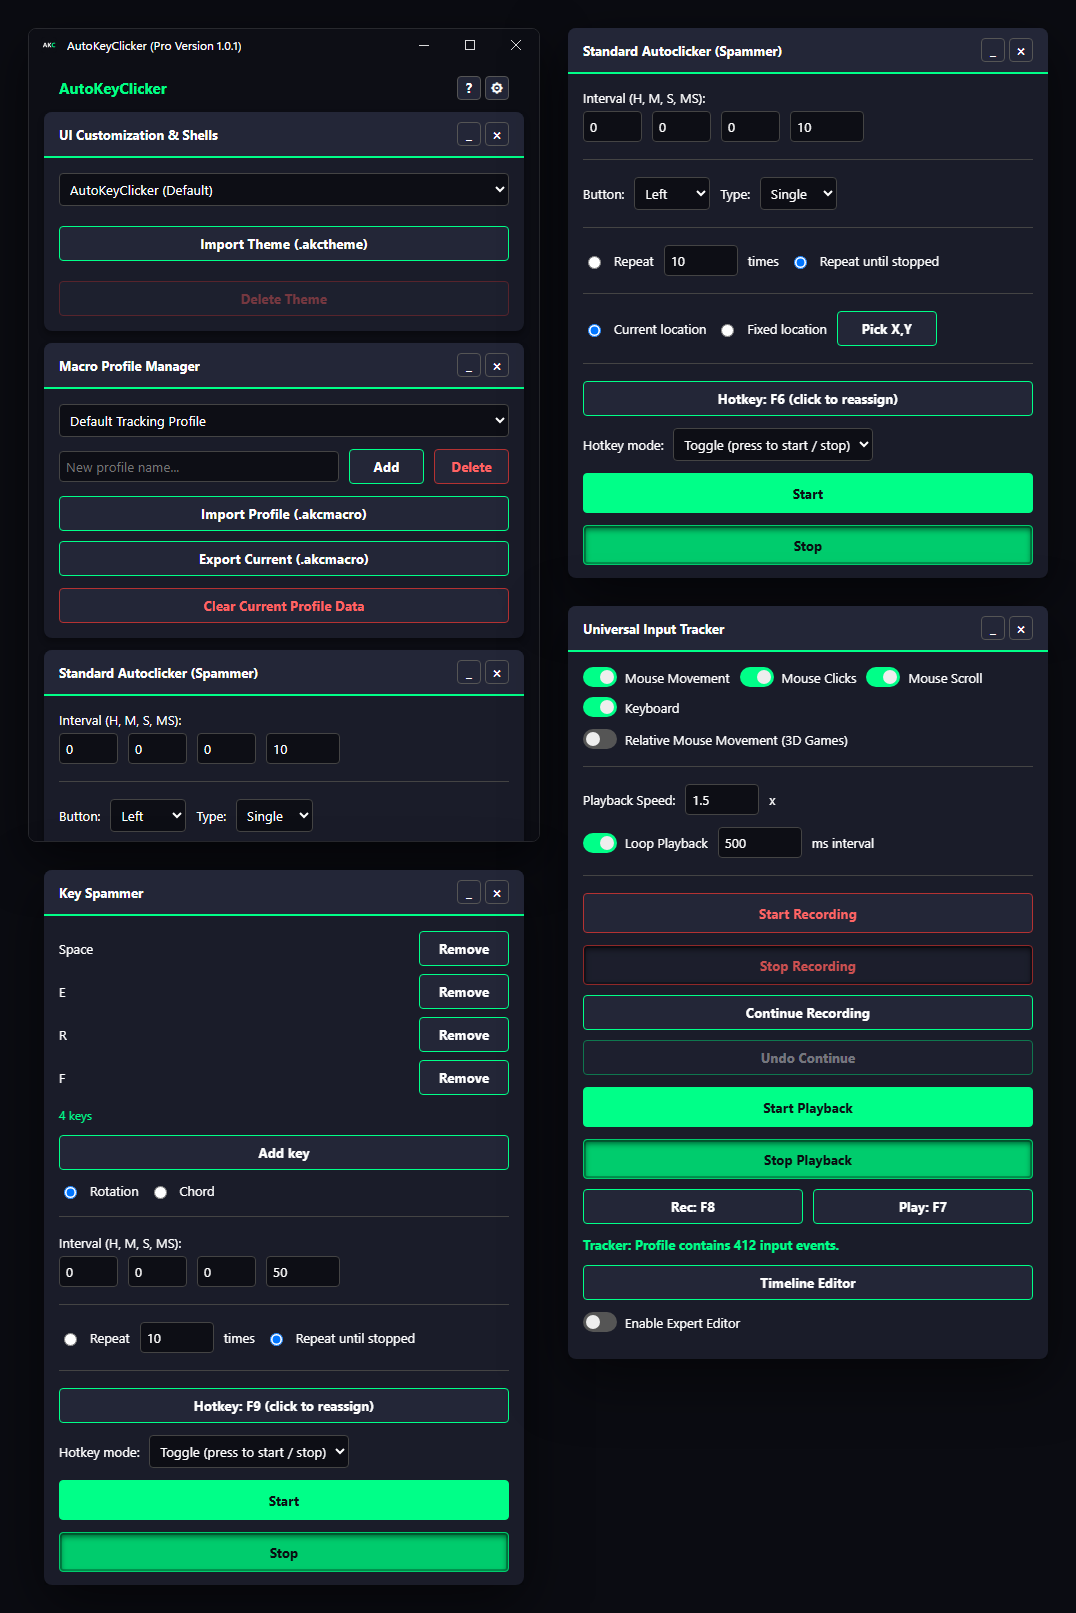
Task: Click Rec: F8 hotkey button
Action: point(693,1207)
